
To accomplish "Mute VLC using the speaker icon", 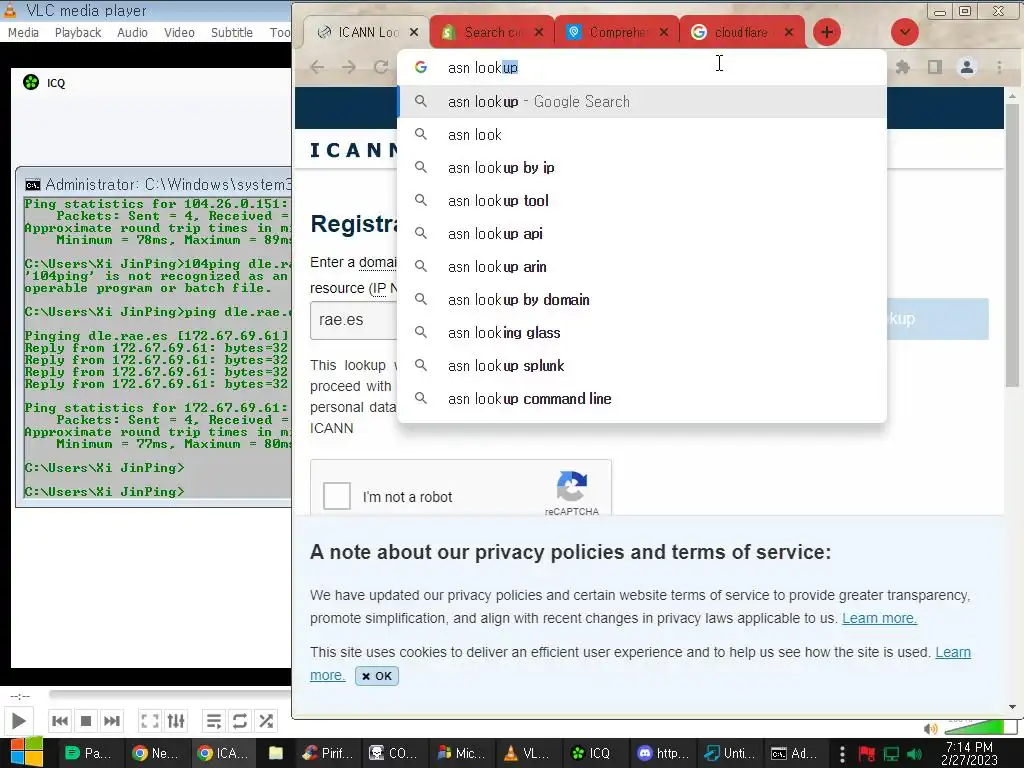I will pos(931,728).
